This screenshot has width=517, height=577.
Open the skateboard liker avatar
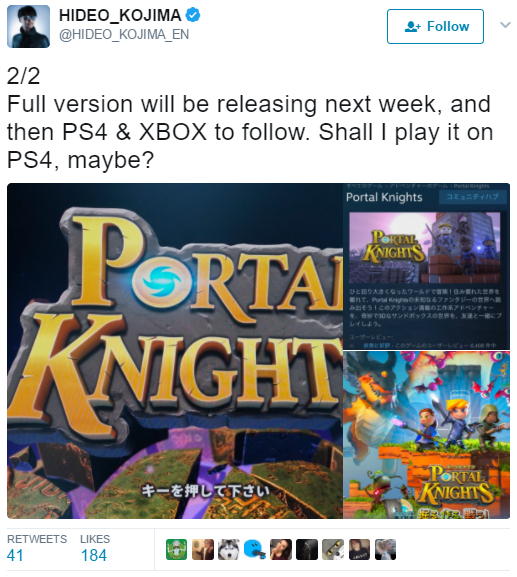click(x=333, y=550)
